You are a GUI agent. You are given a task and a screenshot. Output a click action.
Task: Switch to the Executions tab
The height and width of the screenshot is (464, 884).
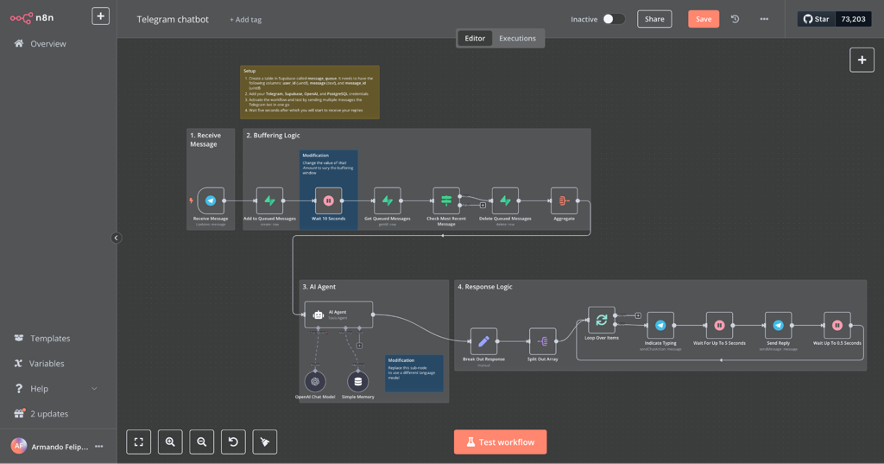(x=518, y=38)
